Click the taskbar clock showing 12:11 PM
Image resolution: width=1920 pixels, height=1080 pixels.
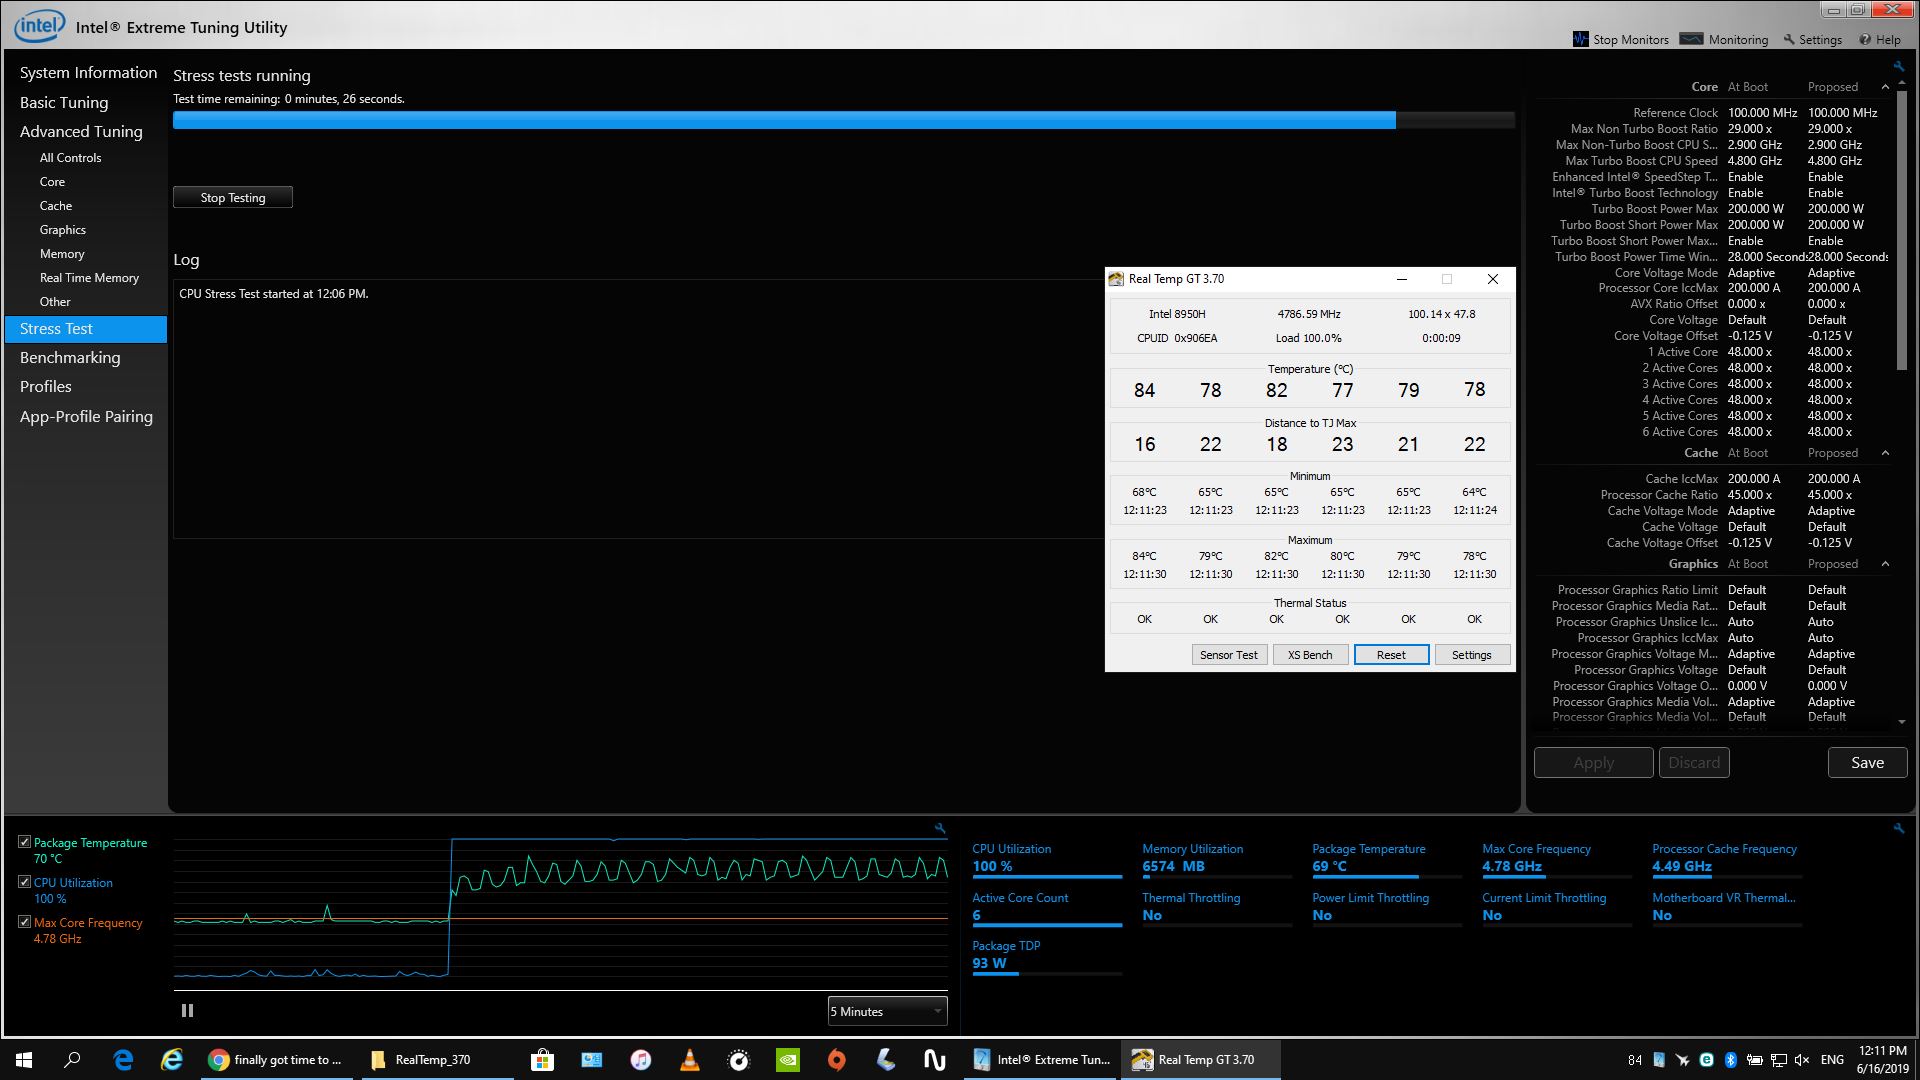1883,1060
